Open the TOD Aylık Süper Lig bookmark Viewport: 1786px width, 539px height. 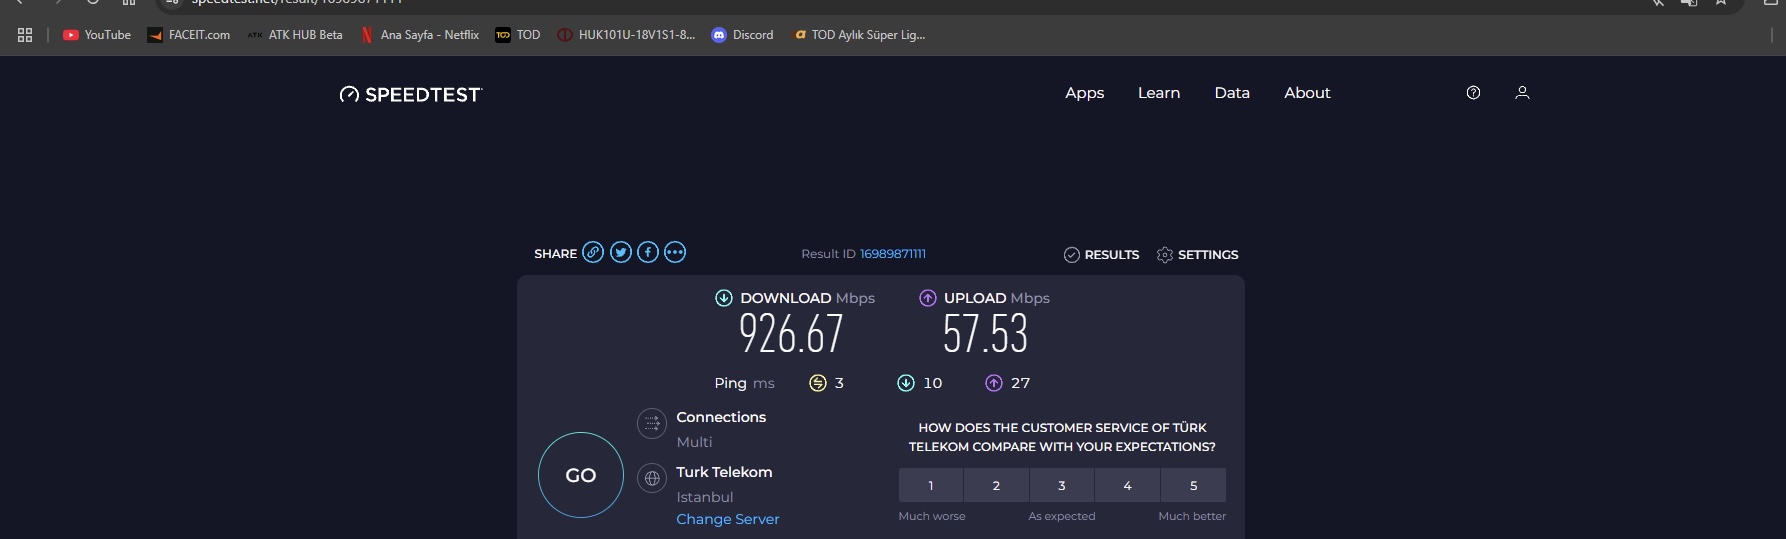pyautogui.click(x=860, y=35)
